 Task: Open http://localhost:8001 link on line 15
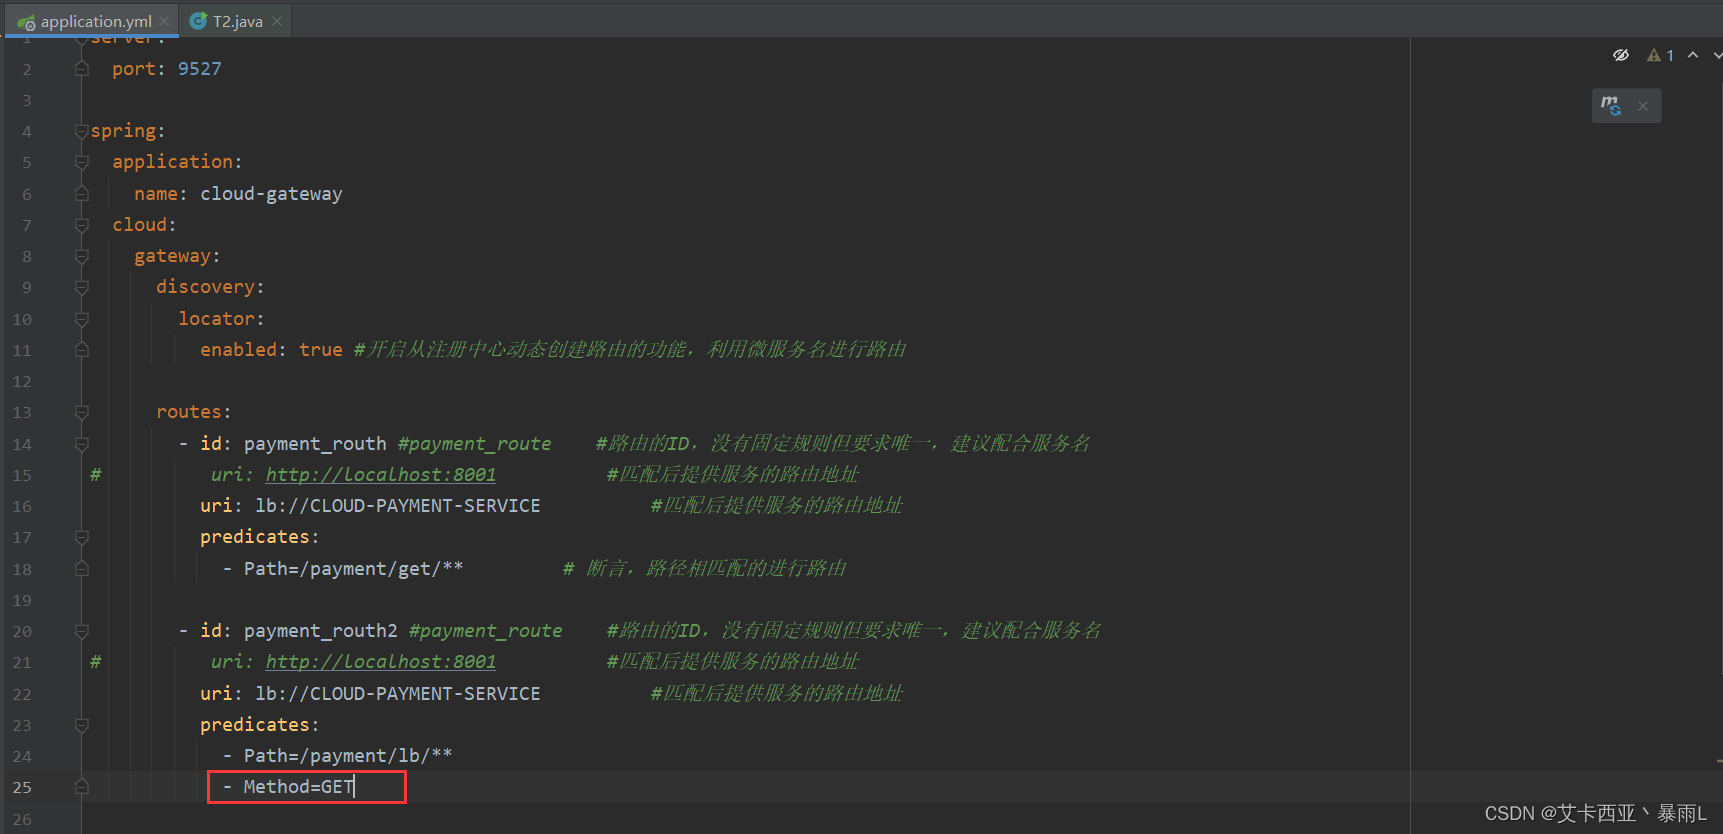pyautogui.click(x=380, y=475)
